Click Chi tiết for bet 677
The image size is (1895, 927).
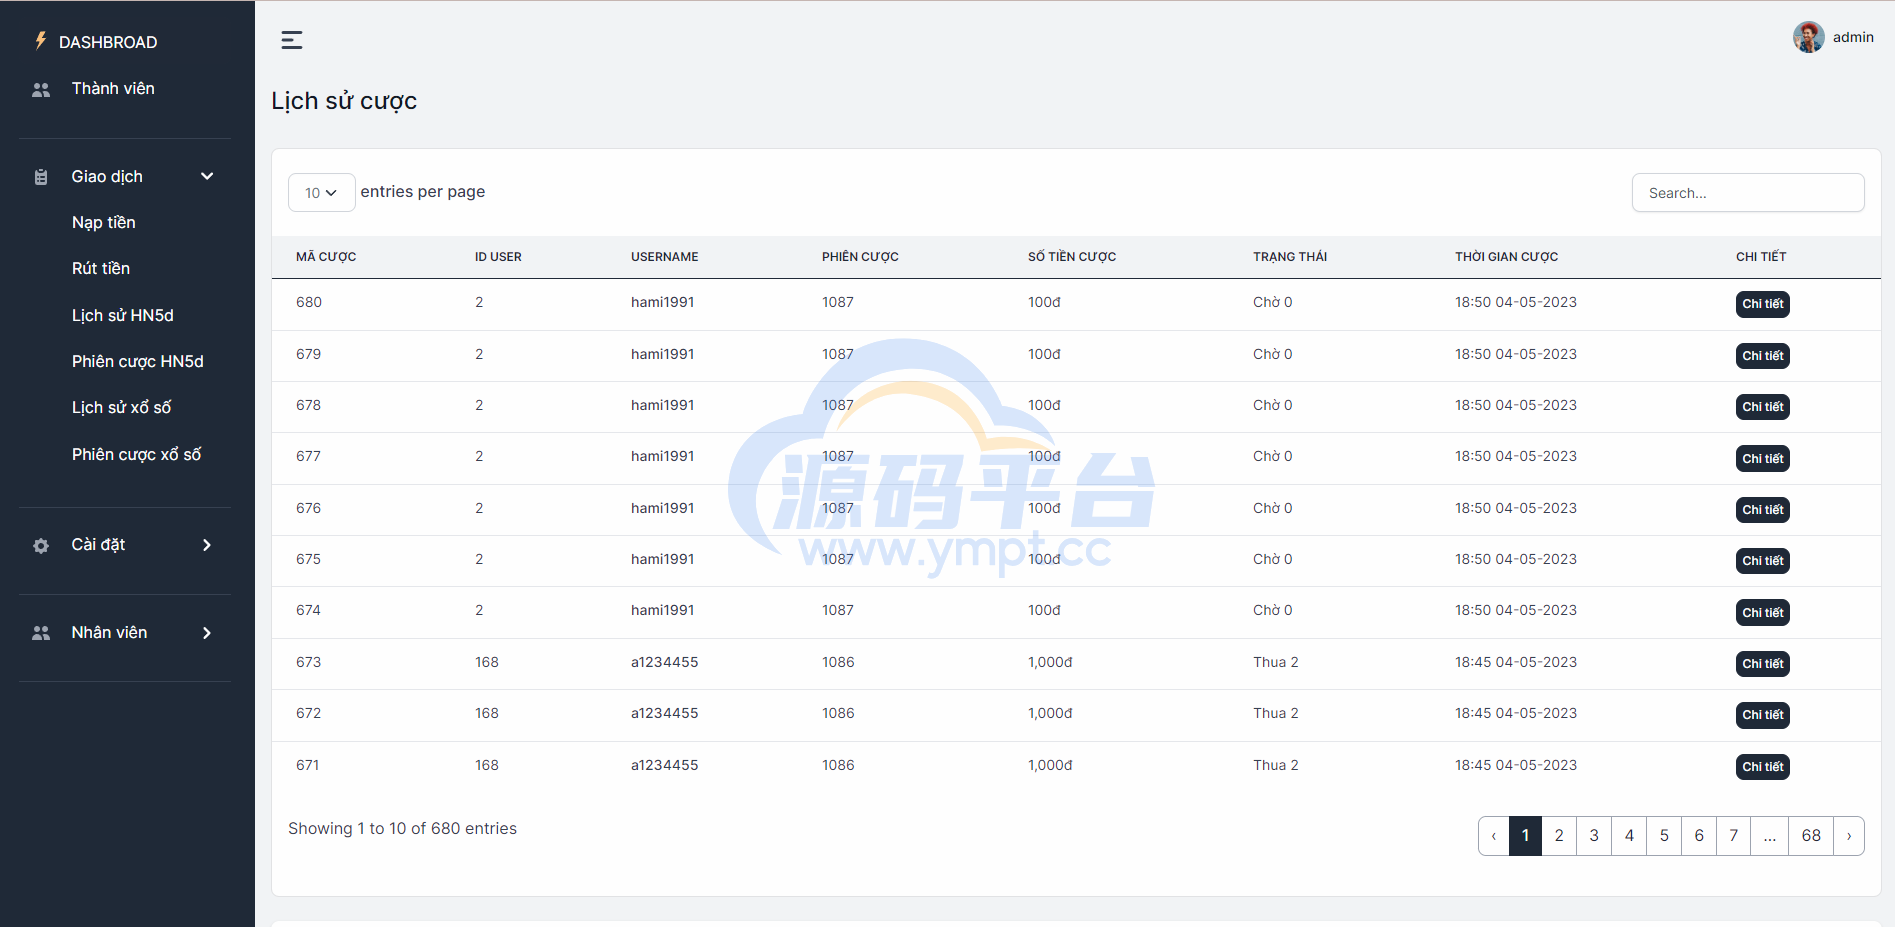coord(1762,459)
